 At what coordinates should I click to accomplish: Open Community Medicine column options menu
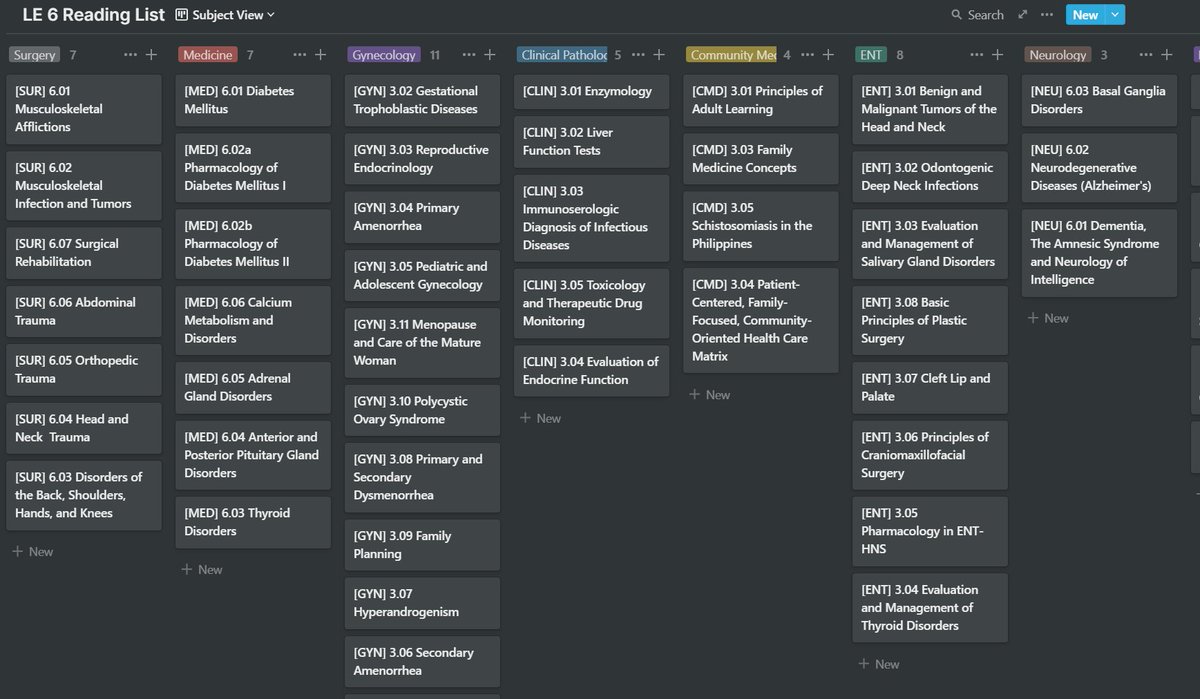807,55
